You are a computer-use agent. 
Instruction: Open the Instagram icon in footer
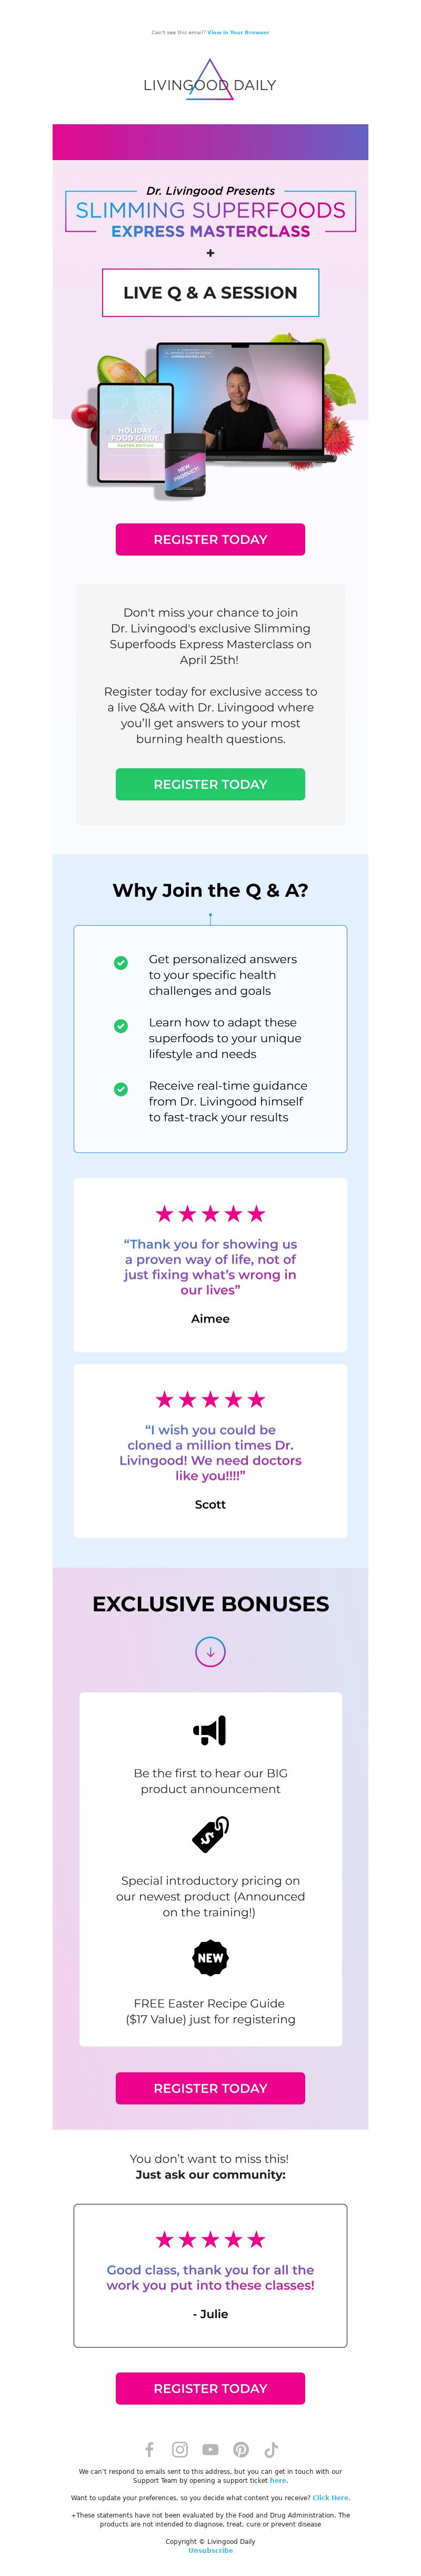tap(180, 2449)
